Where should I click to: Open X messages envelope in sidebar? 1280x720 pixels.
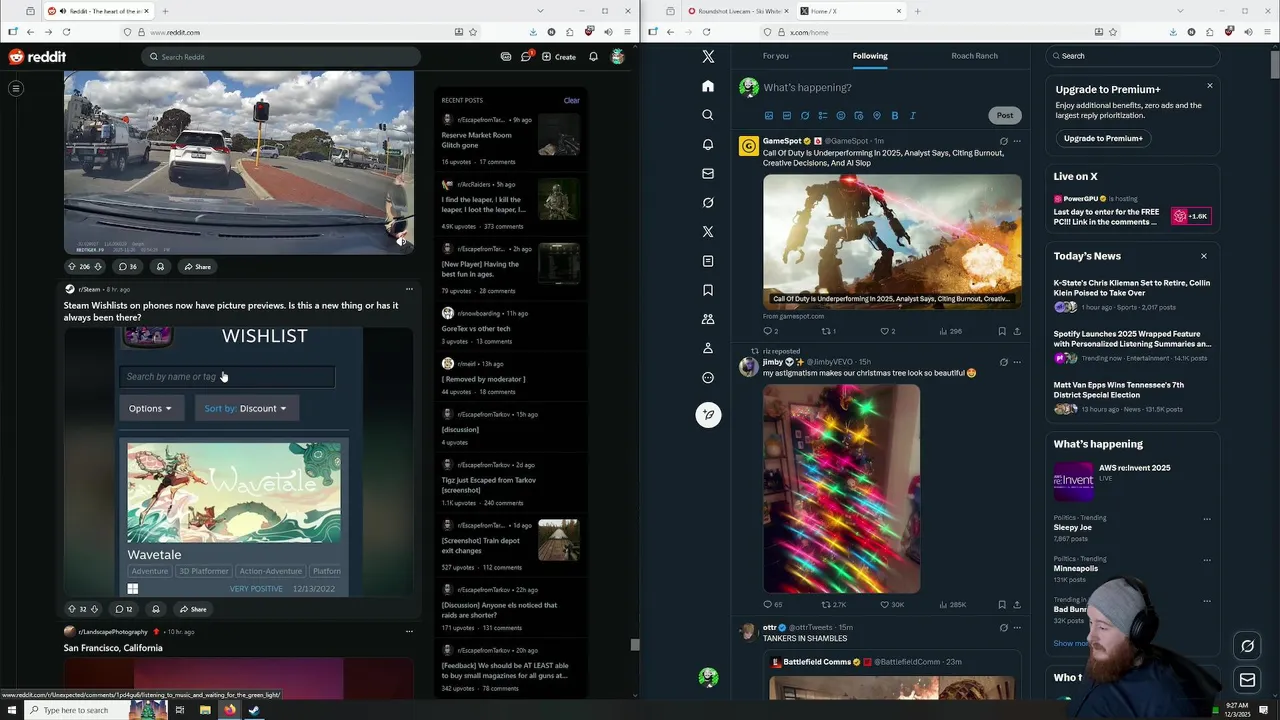tap(708, 173)
